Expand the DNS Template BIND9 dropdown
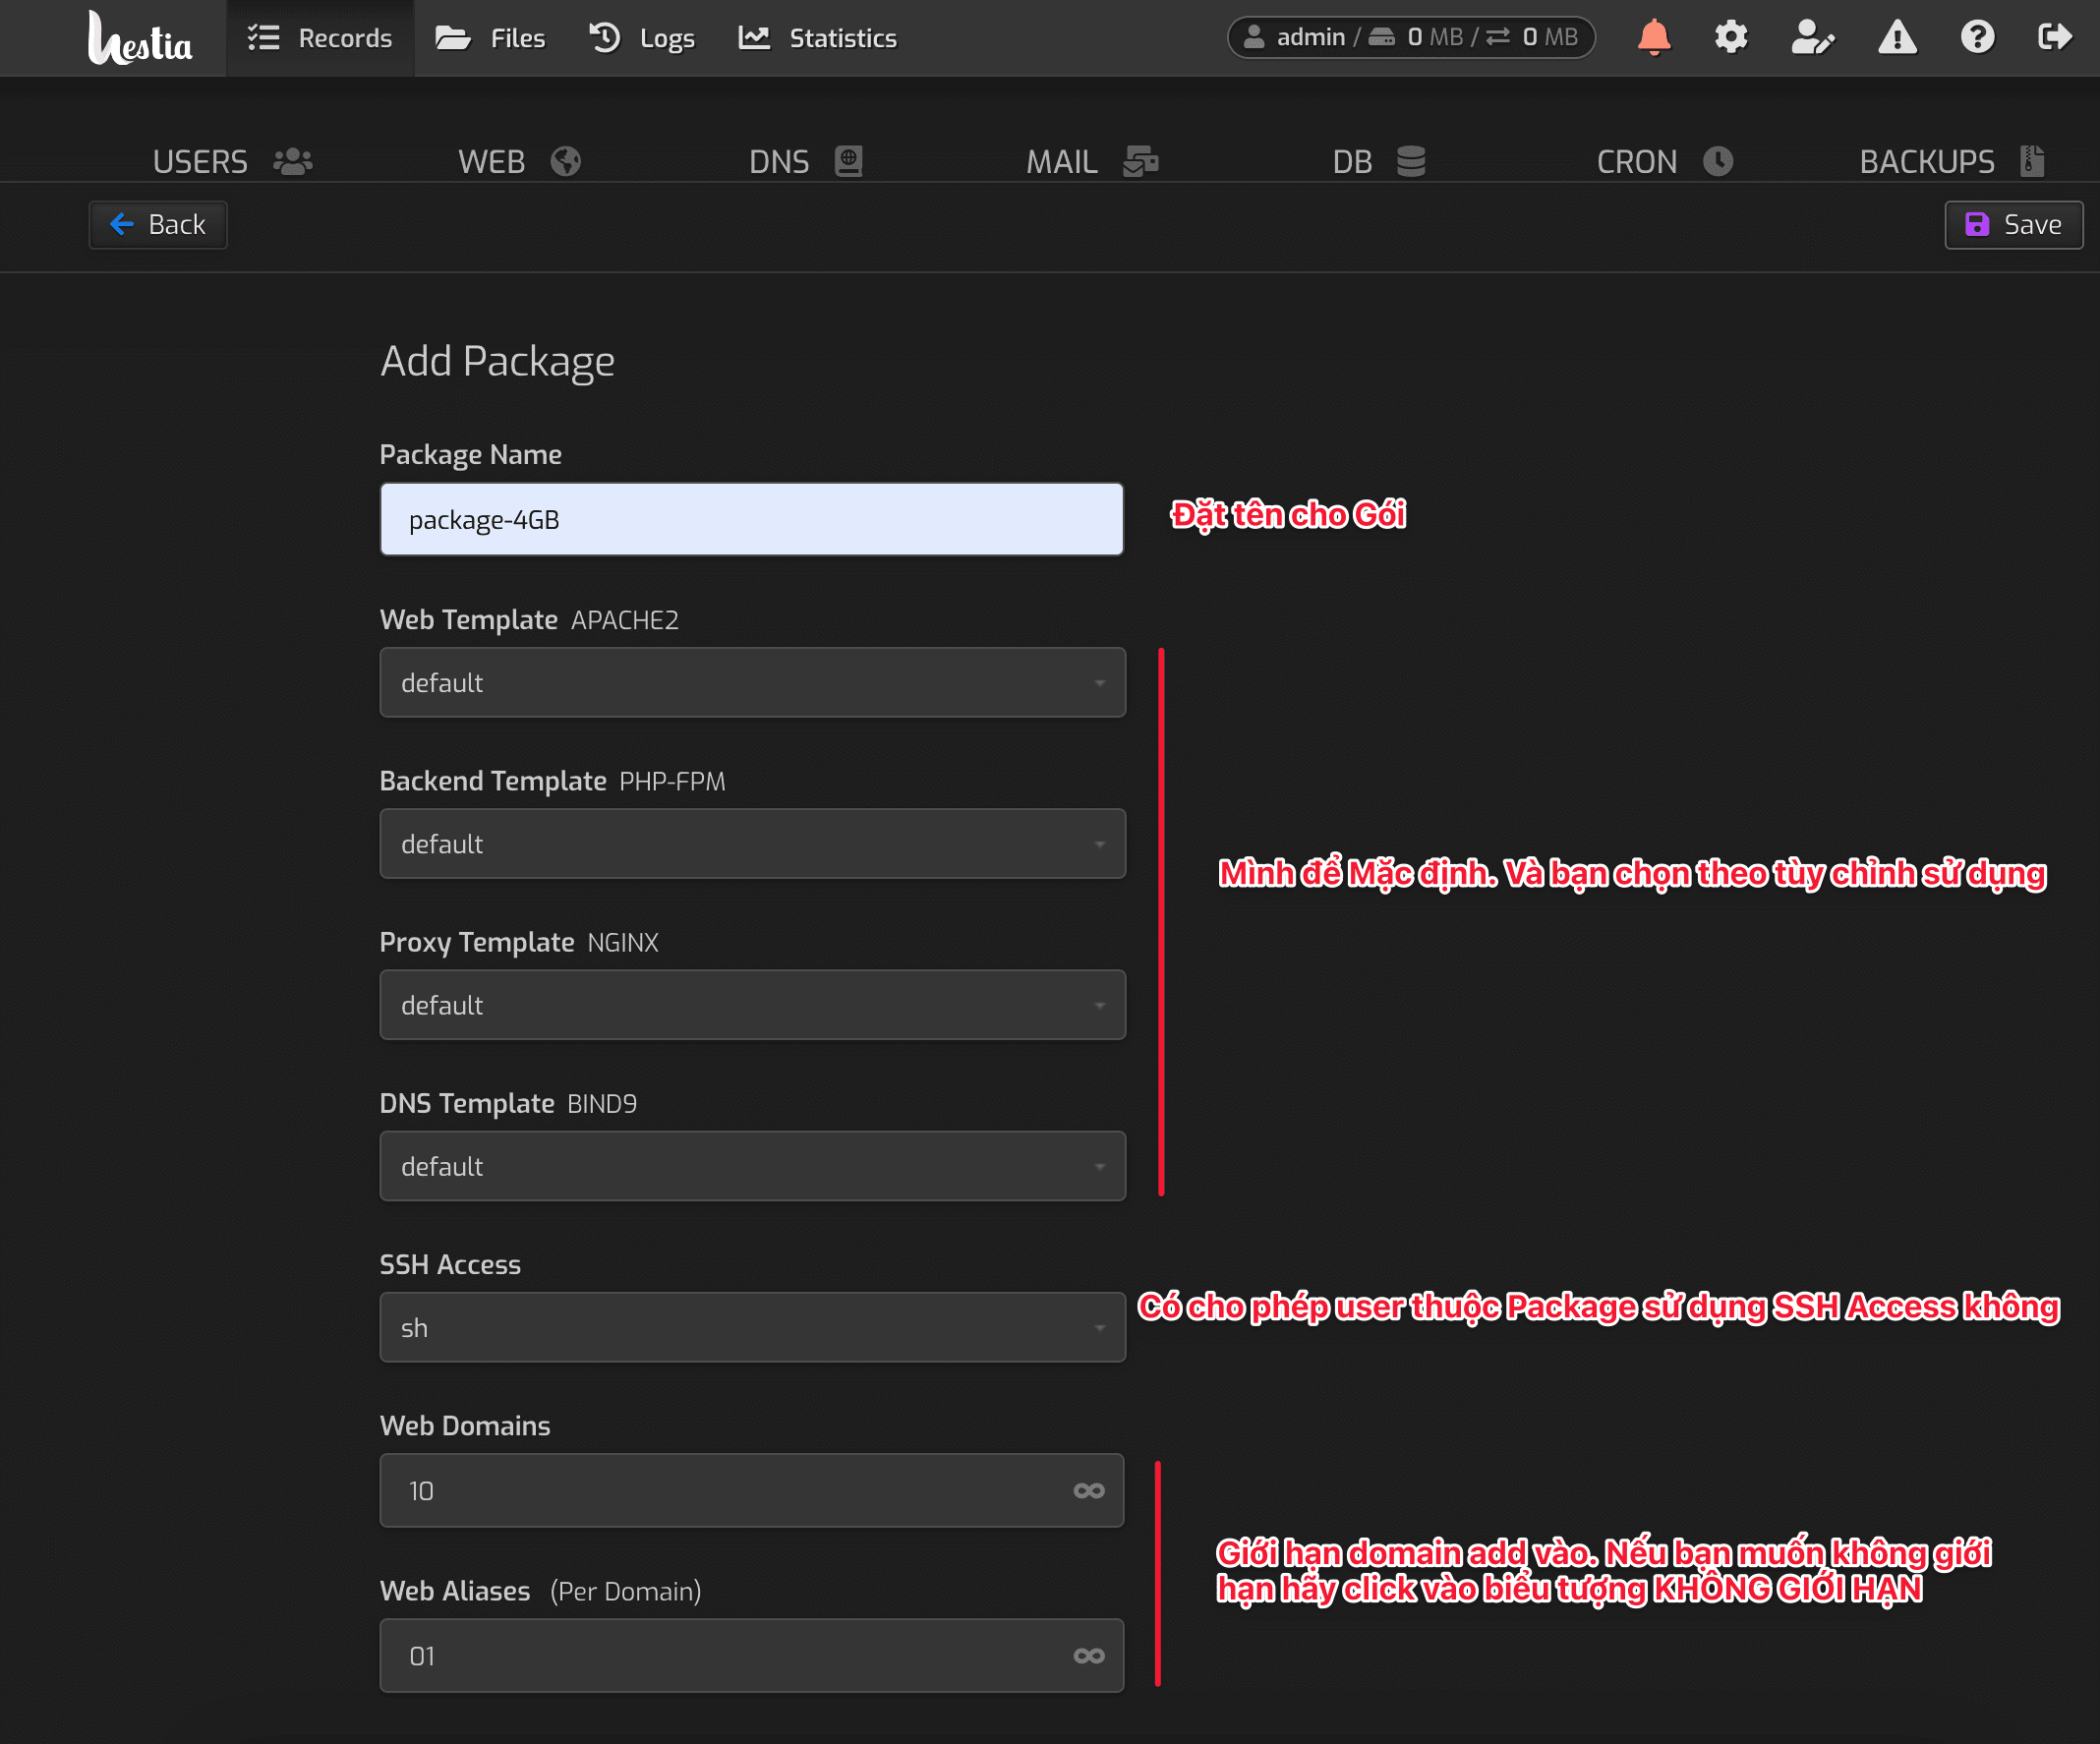 pyautogui.click(x=752, y=1166)
